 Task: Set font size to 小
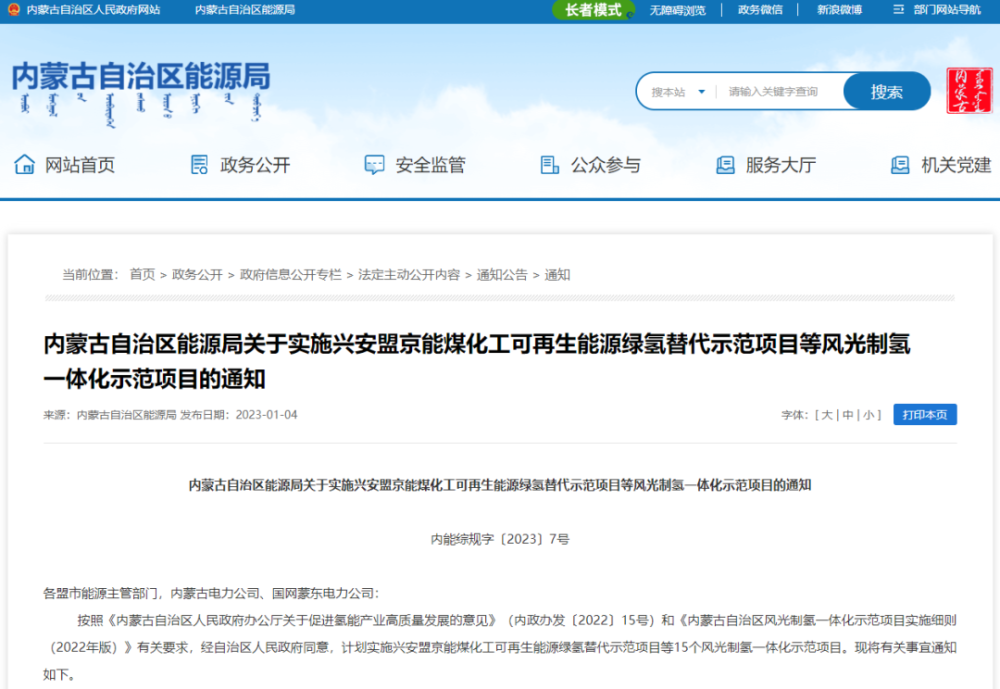coord(869,415)
